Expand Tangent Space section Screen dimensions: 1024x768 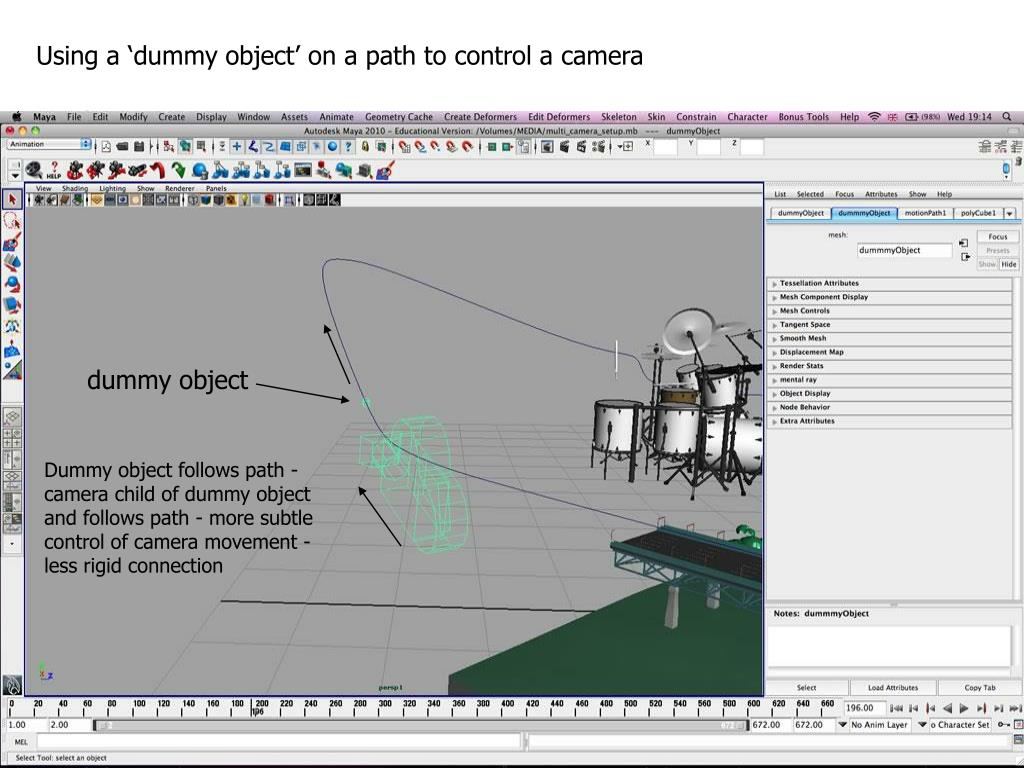click(x=889, y=325)
